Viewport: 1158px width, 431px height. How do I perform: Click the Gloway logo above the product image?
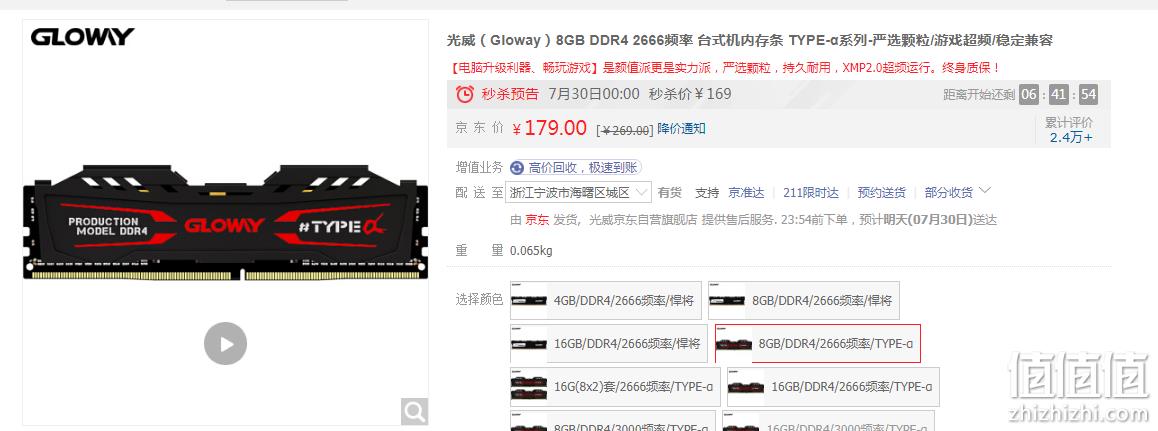[x=82, y=36]
